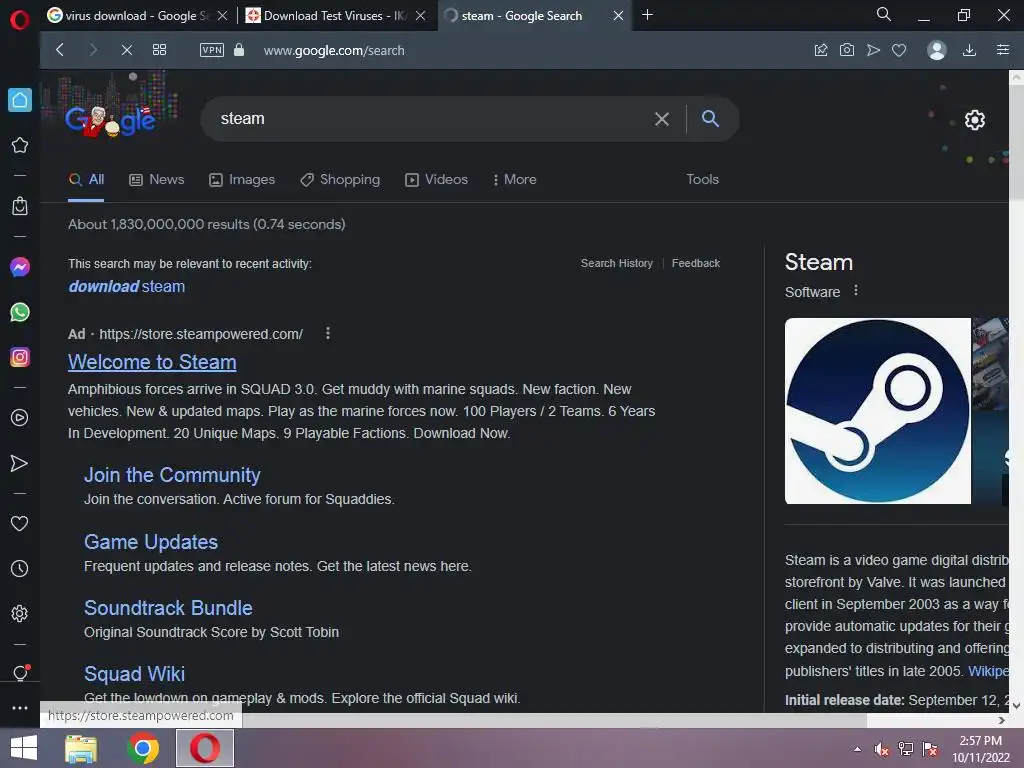Select the Images results tab
The width and height of the screenshot is (1024, 768).
(x=242, y=179)
